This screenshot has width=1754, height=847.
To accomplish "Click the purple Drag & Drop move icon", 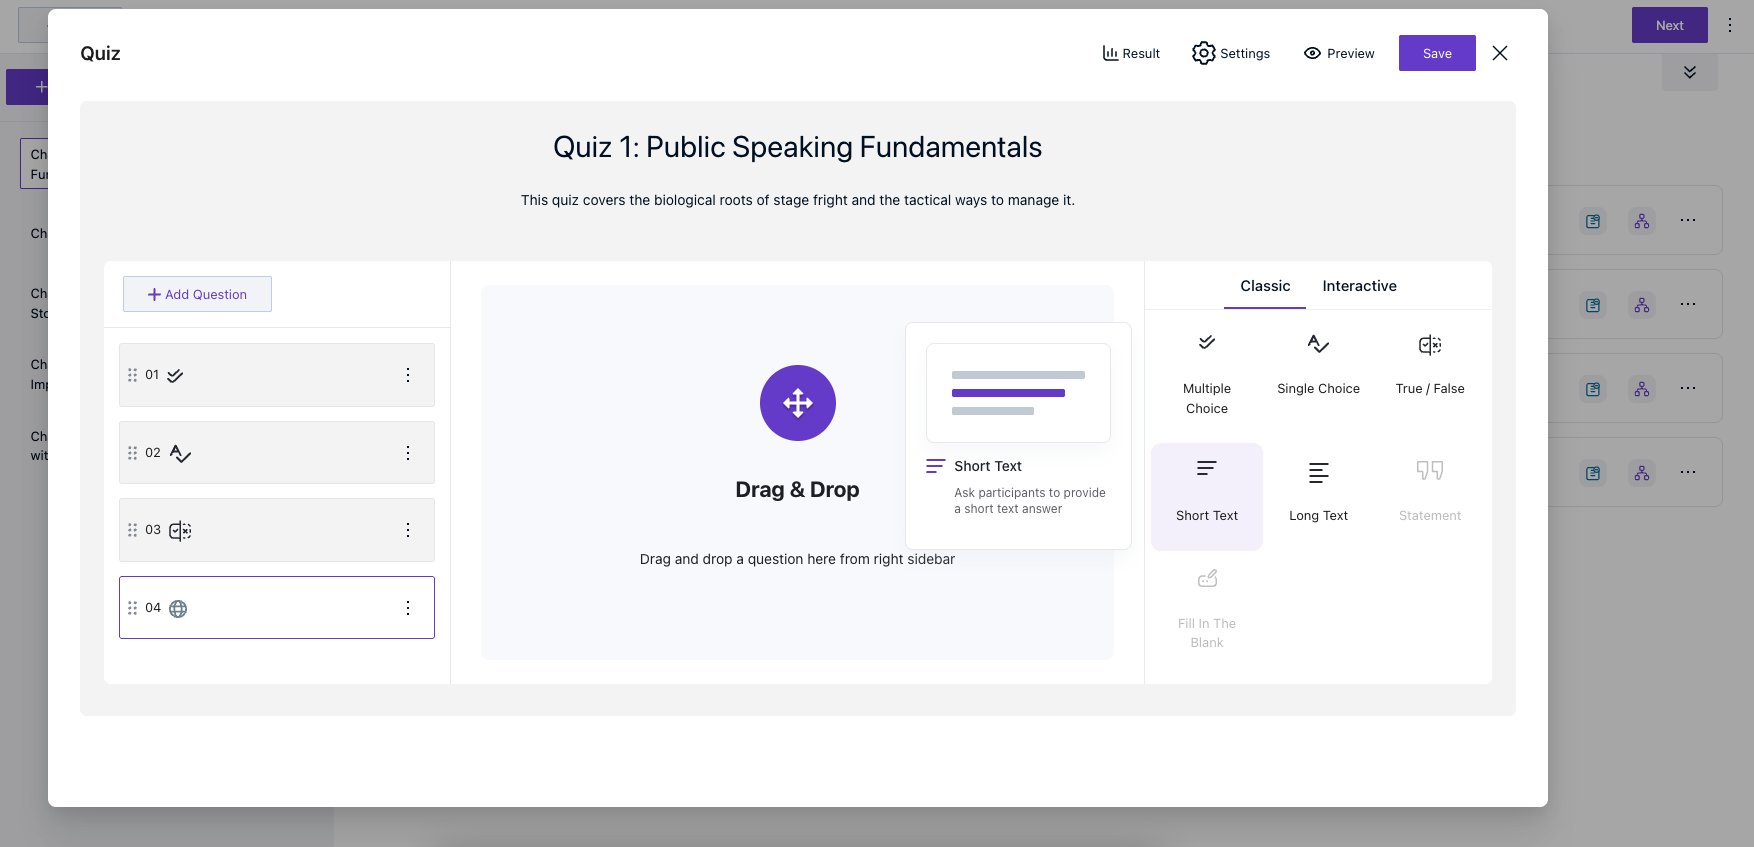I will tap(798, 403).
